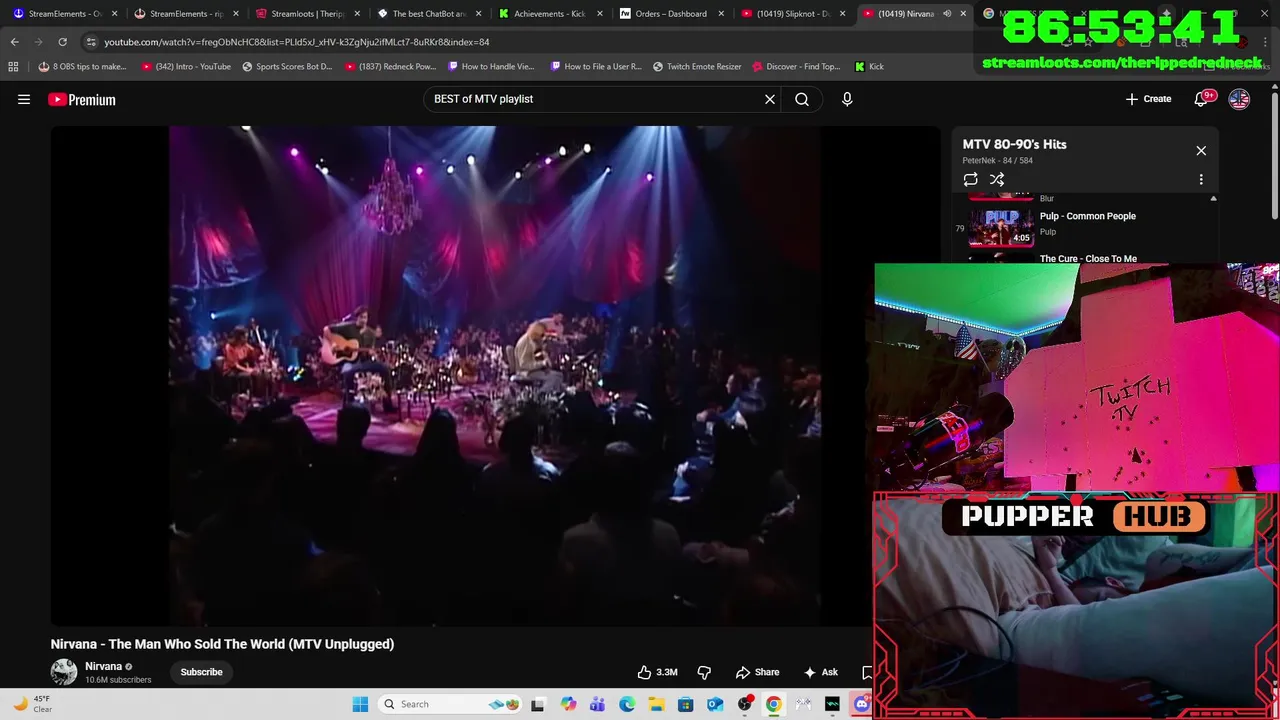Open the Ask AI button
This screenshot has width=1280, height=720.
pos(821,672)
